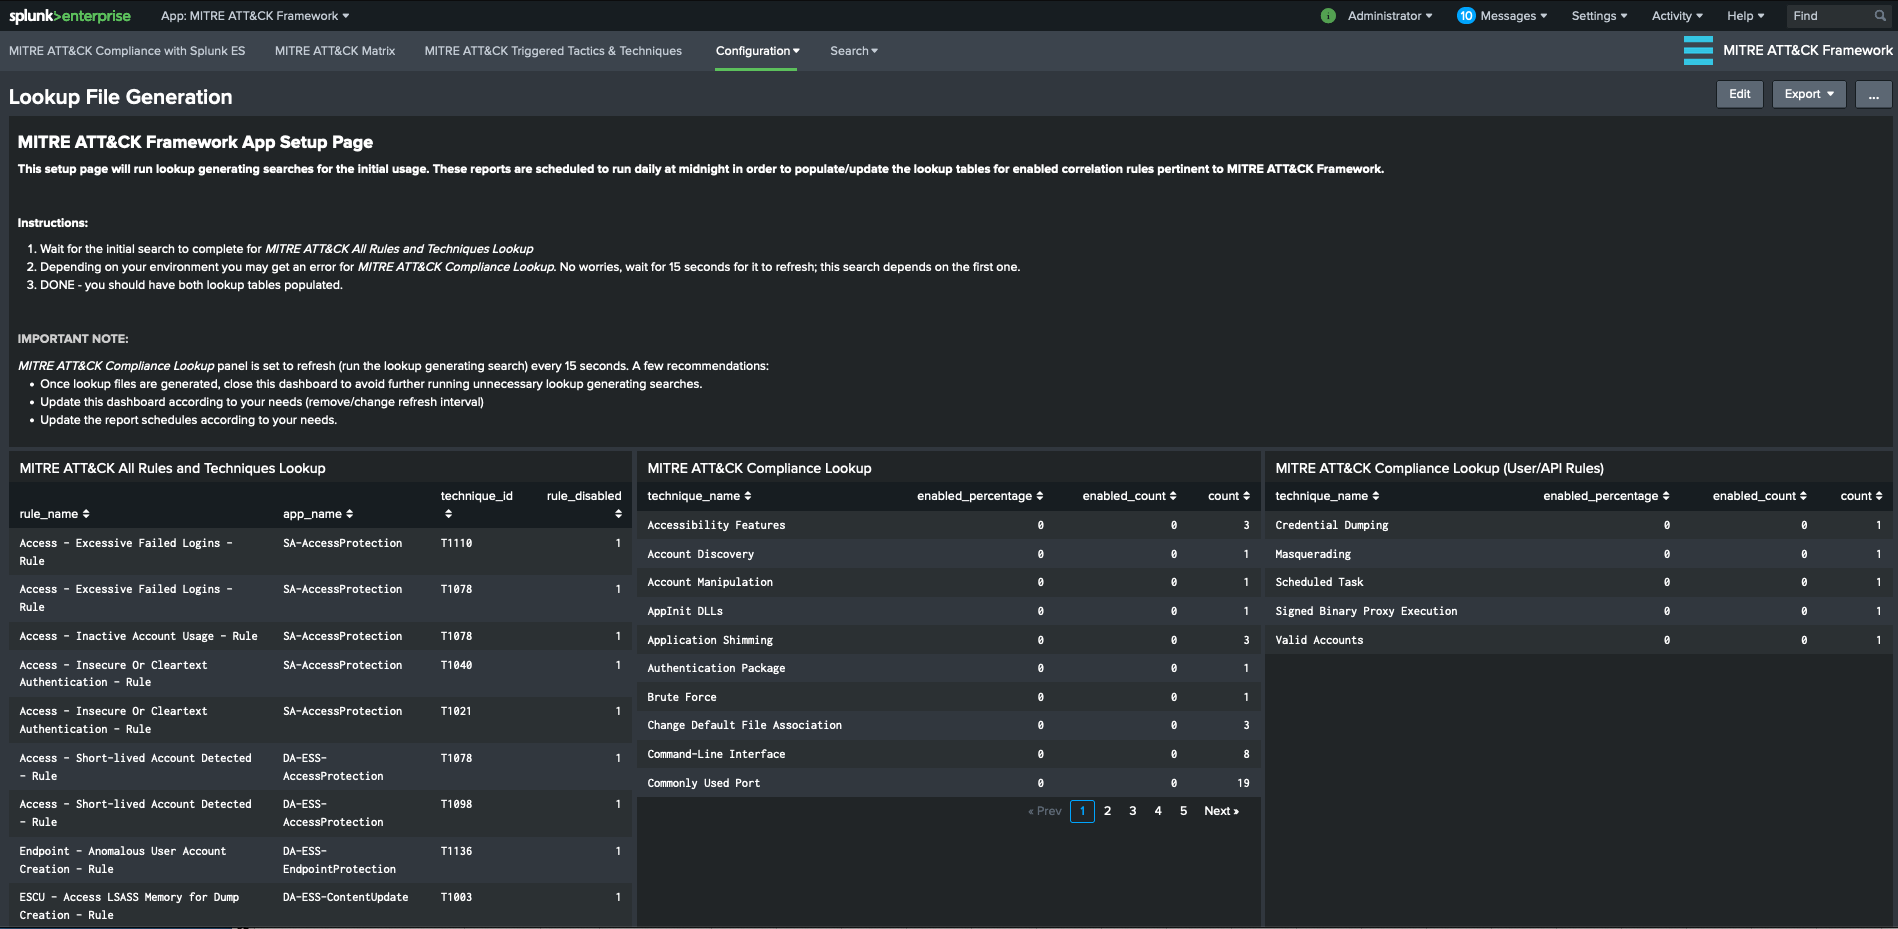Click the Credential Dumping row

(x=1578, y=525)
